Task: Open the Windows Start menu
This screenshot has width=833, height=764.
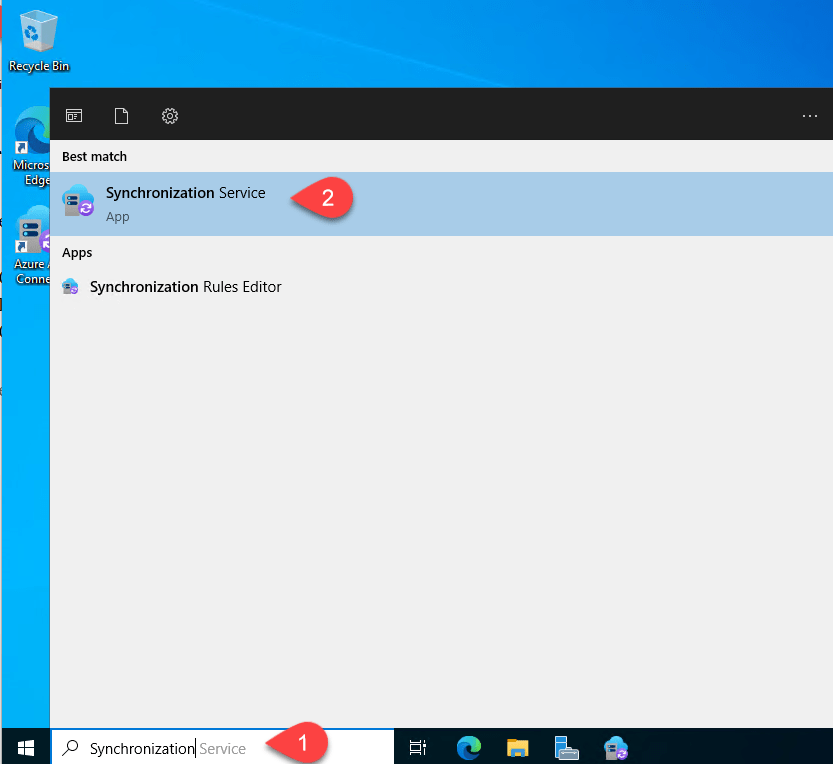Action: [25, 747]
